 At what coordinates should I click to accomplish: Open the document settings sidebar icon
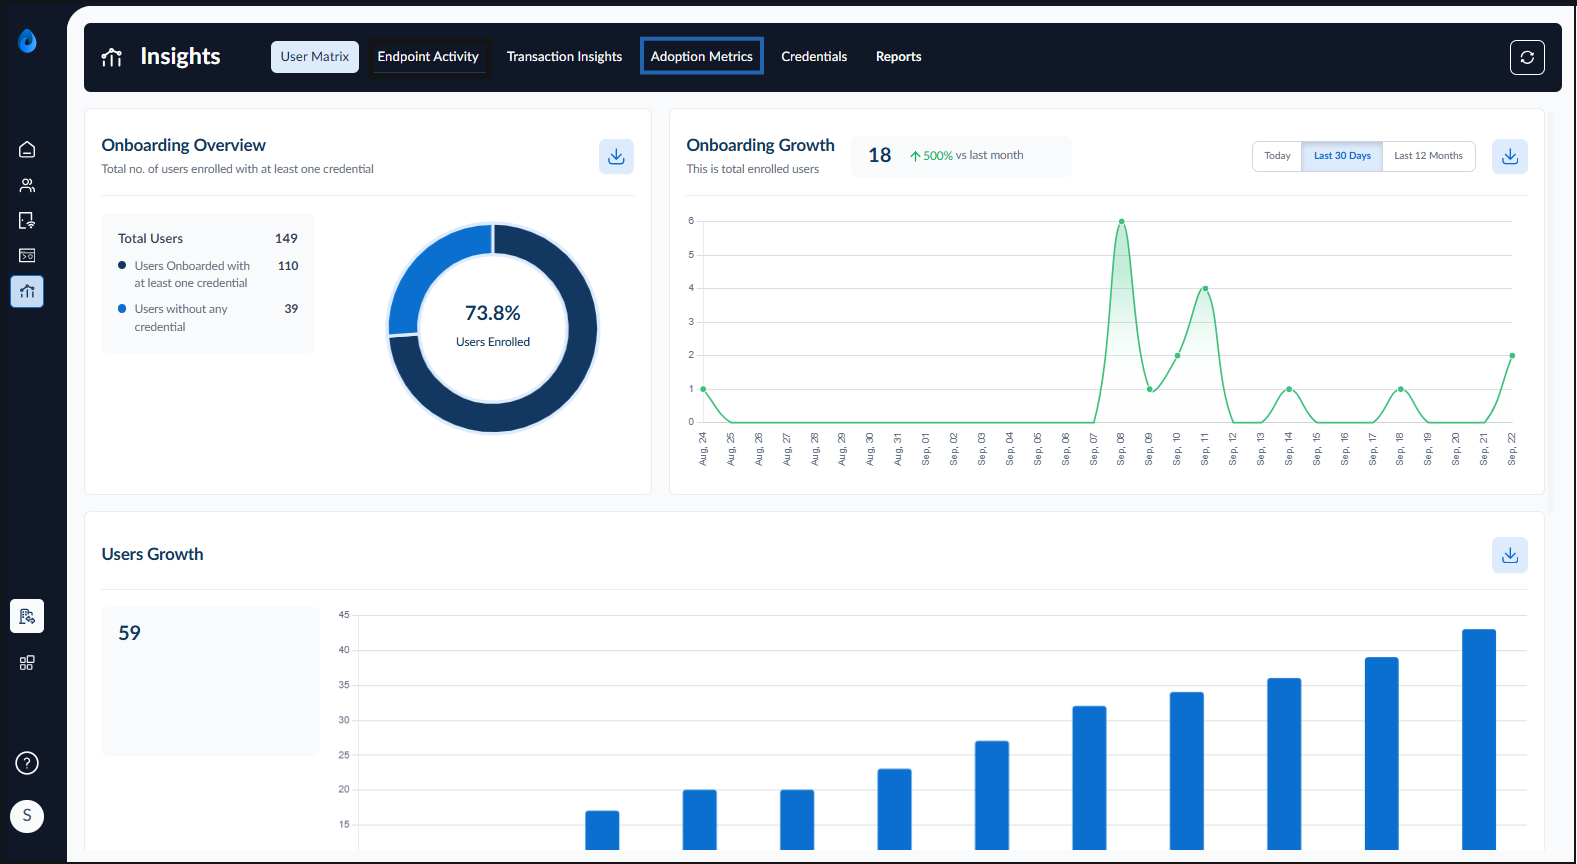coord(27,220)
